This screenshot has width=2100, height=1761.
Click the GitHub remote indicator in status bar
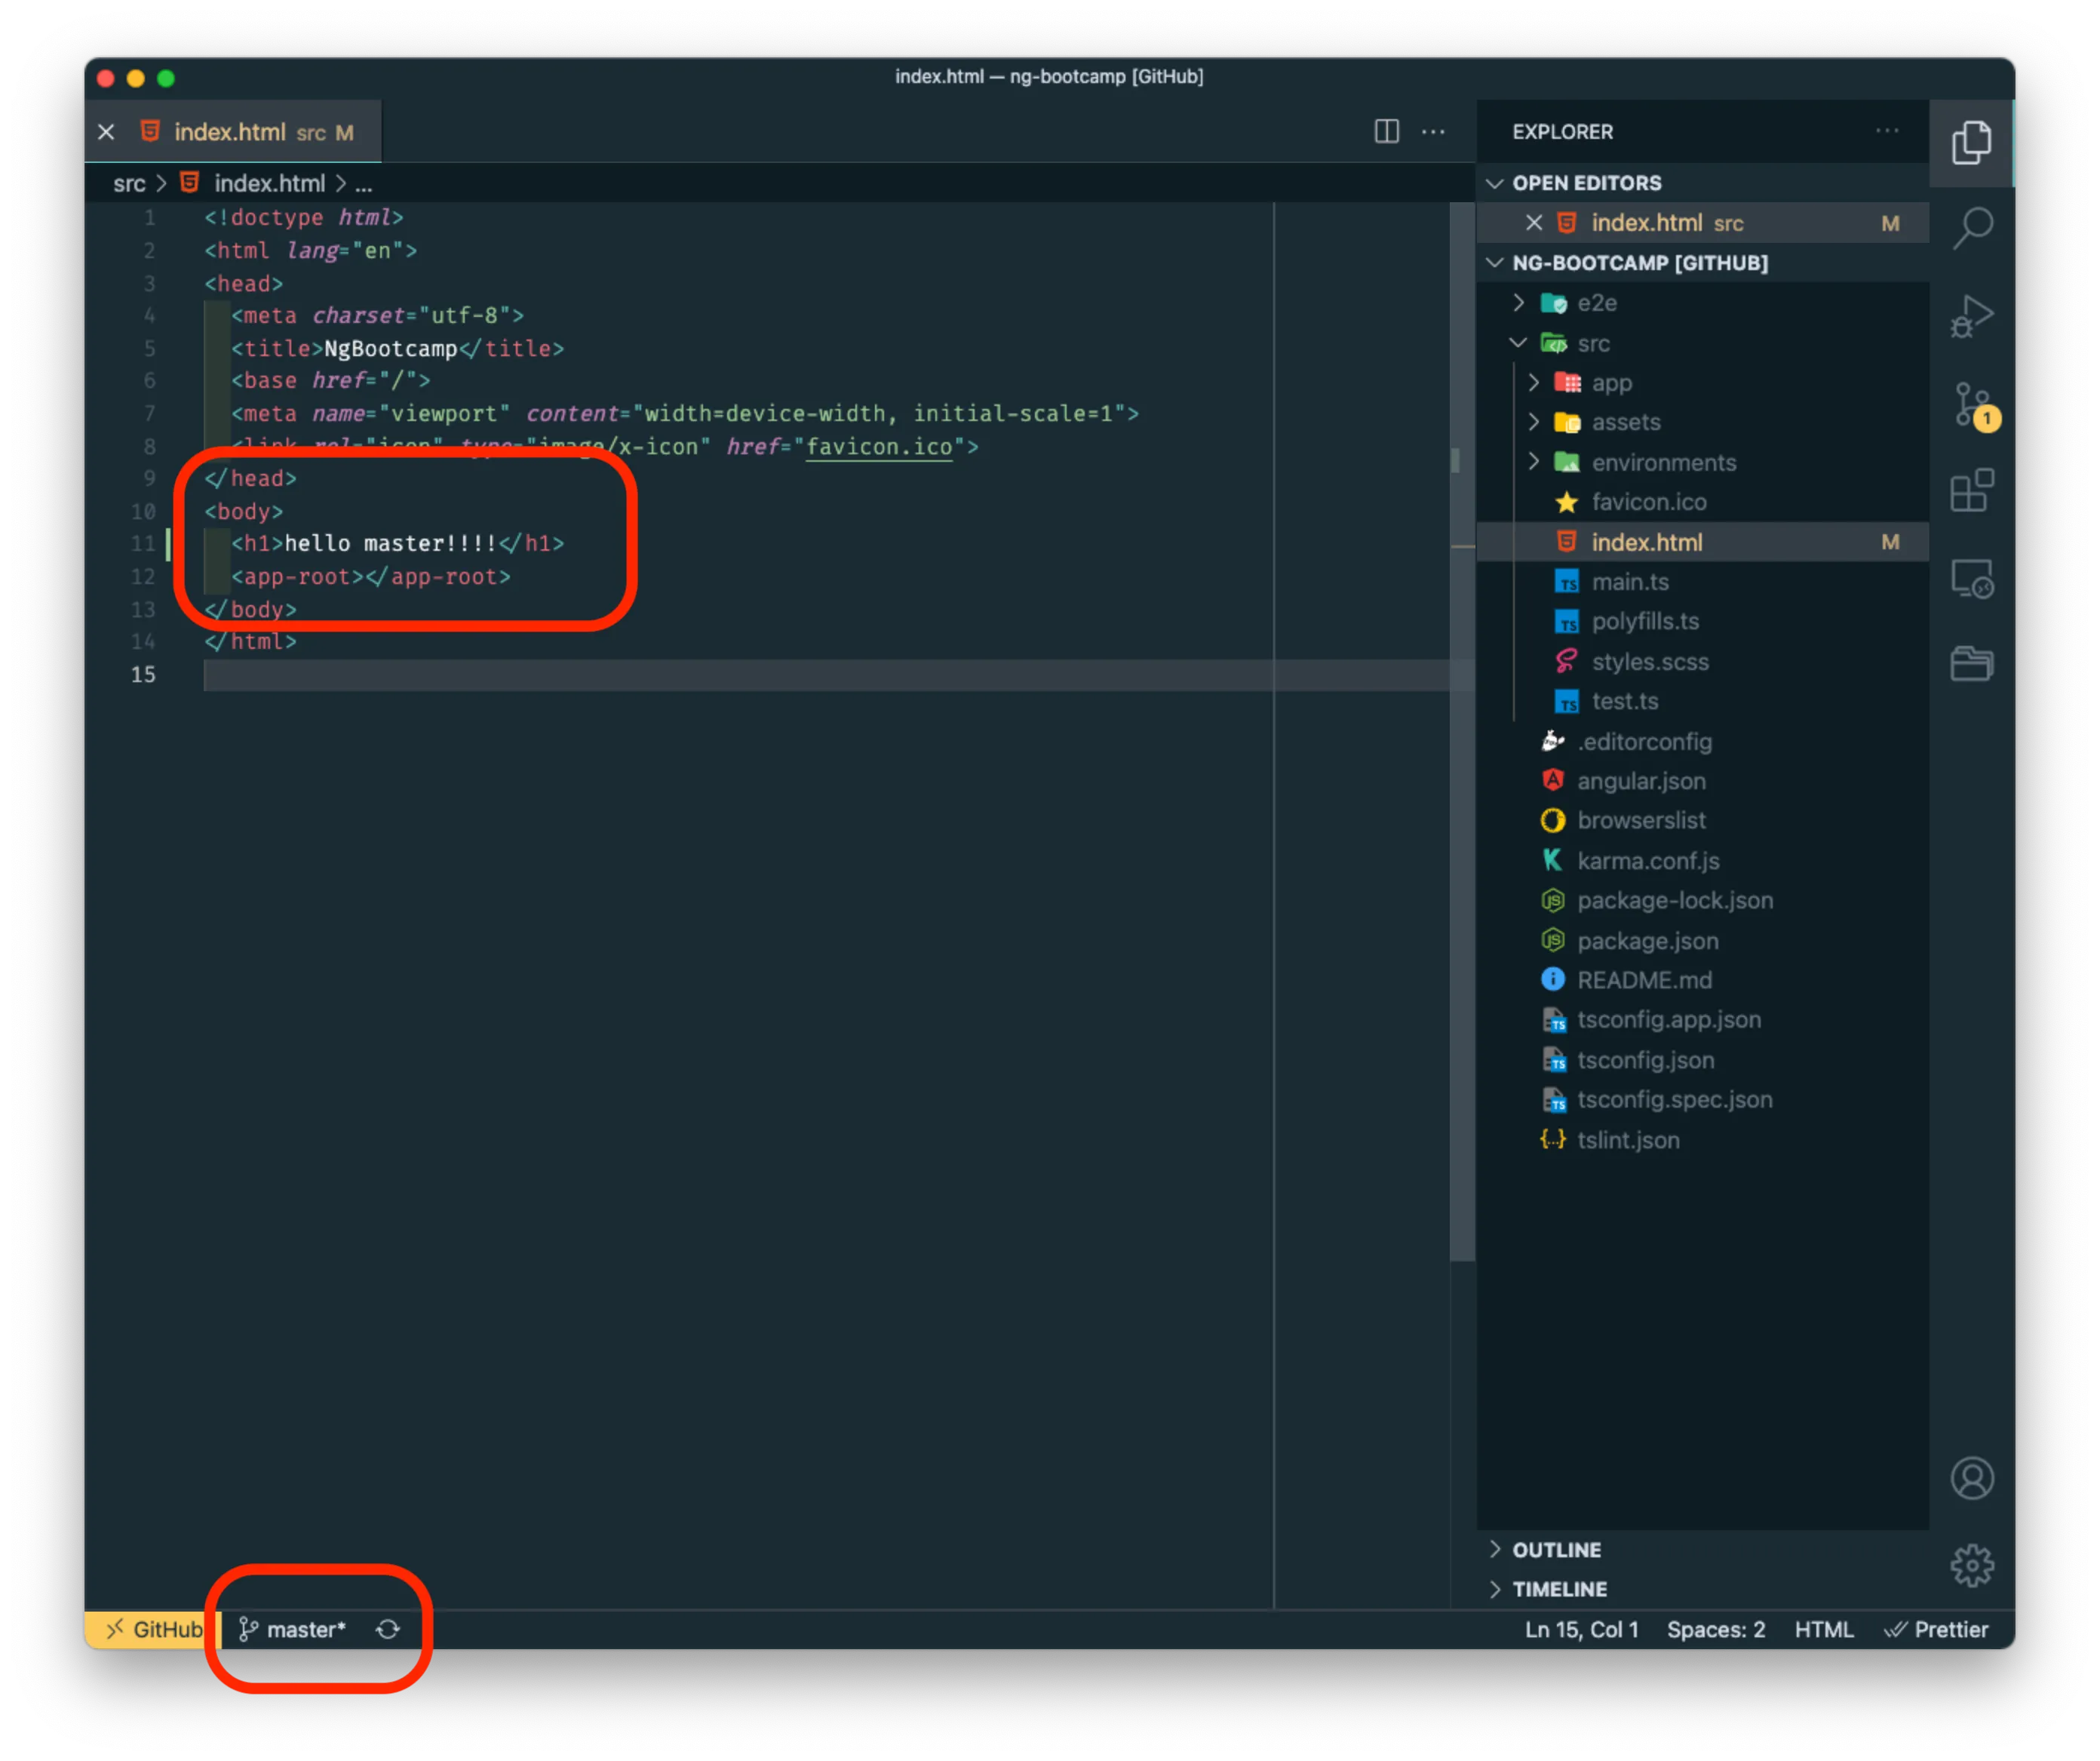[153, 1629]
